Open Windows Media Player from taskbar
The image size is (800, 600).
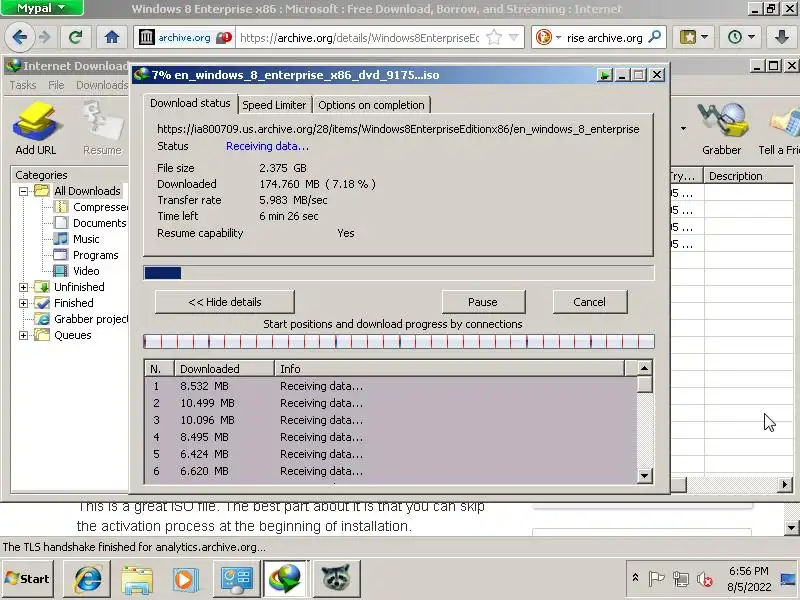click(185, 579)
